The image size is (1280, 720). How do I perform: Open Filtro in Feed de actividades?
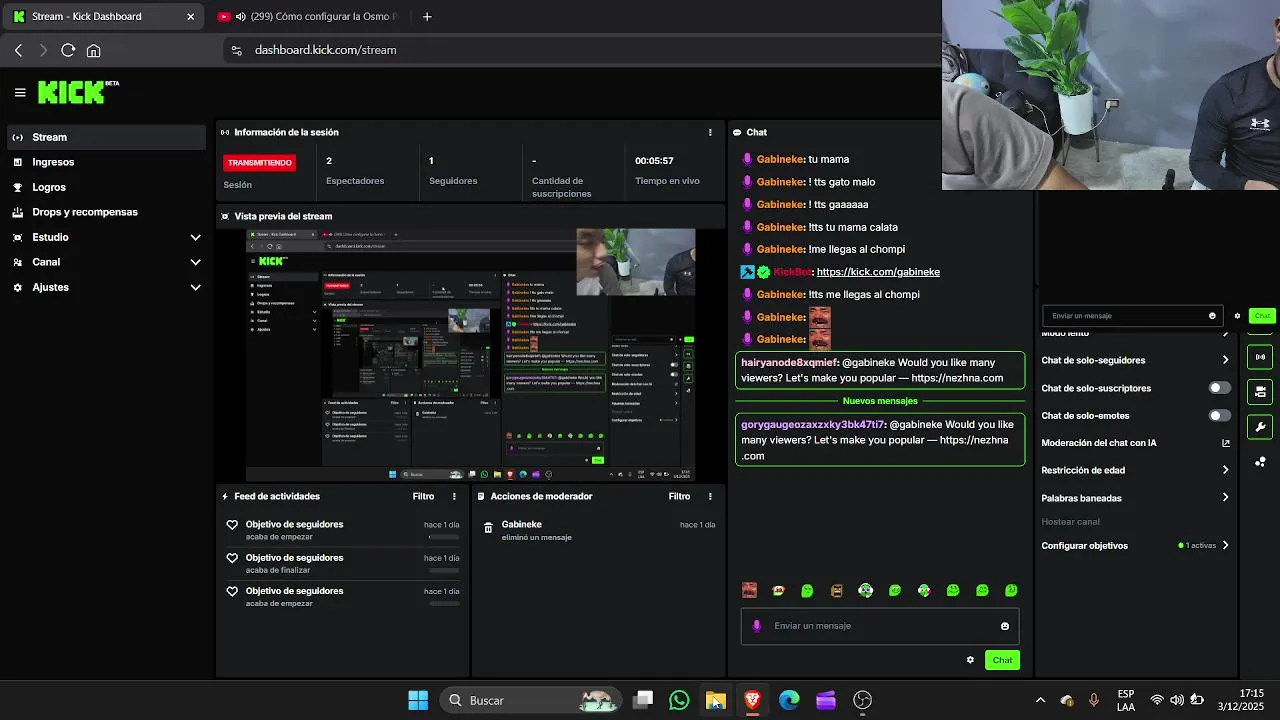423,496
